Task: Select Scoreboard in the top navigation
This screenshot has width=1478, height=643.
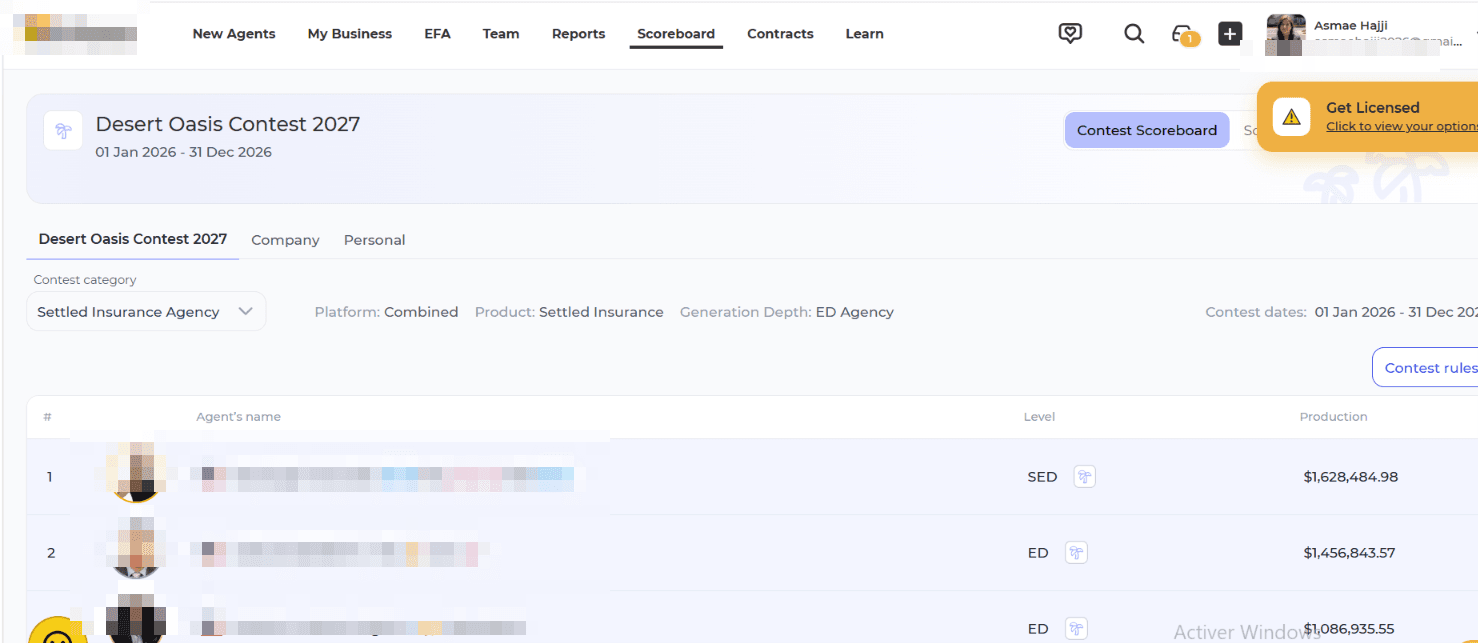Action: pyautogui.click(x=676, y=34)
